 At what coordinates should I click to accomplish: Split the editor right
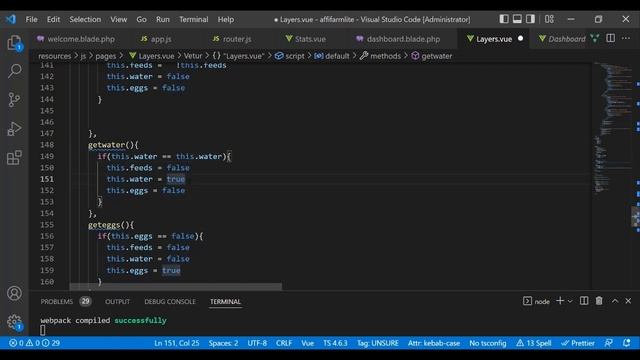(611, 38)
